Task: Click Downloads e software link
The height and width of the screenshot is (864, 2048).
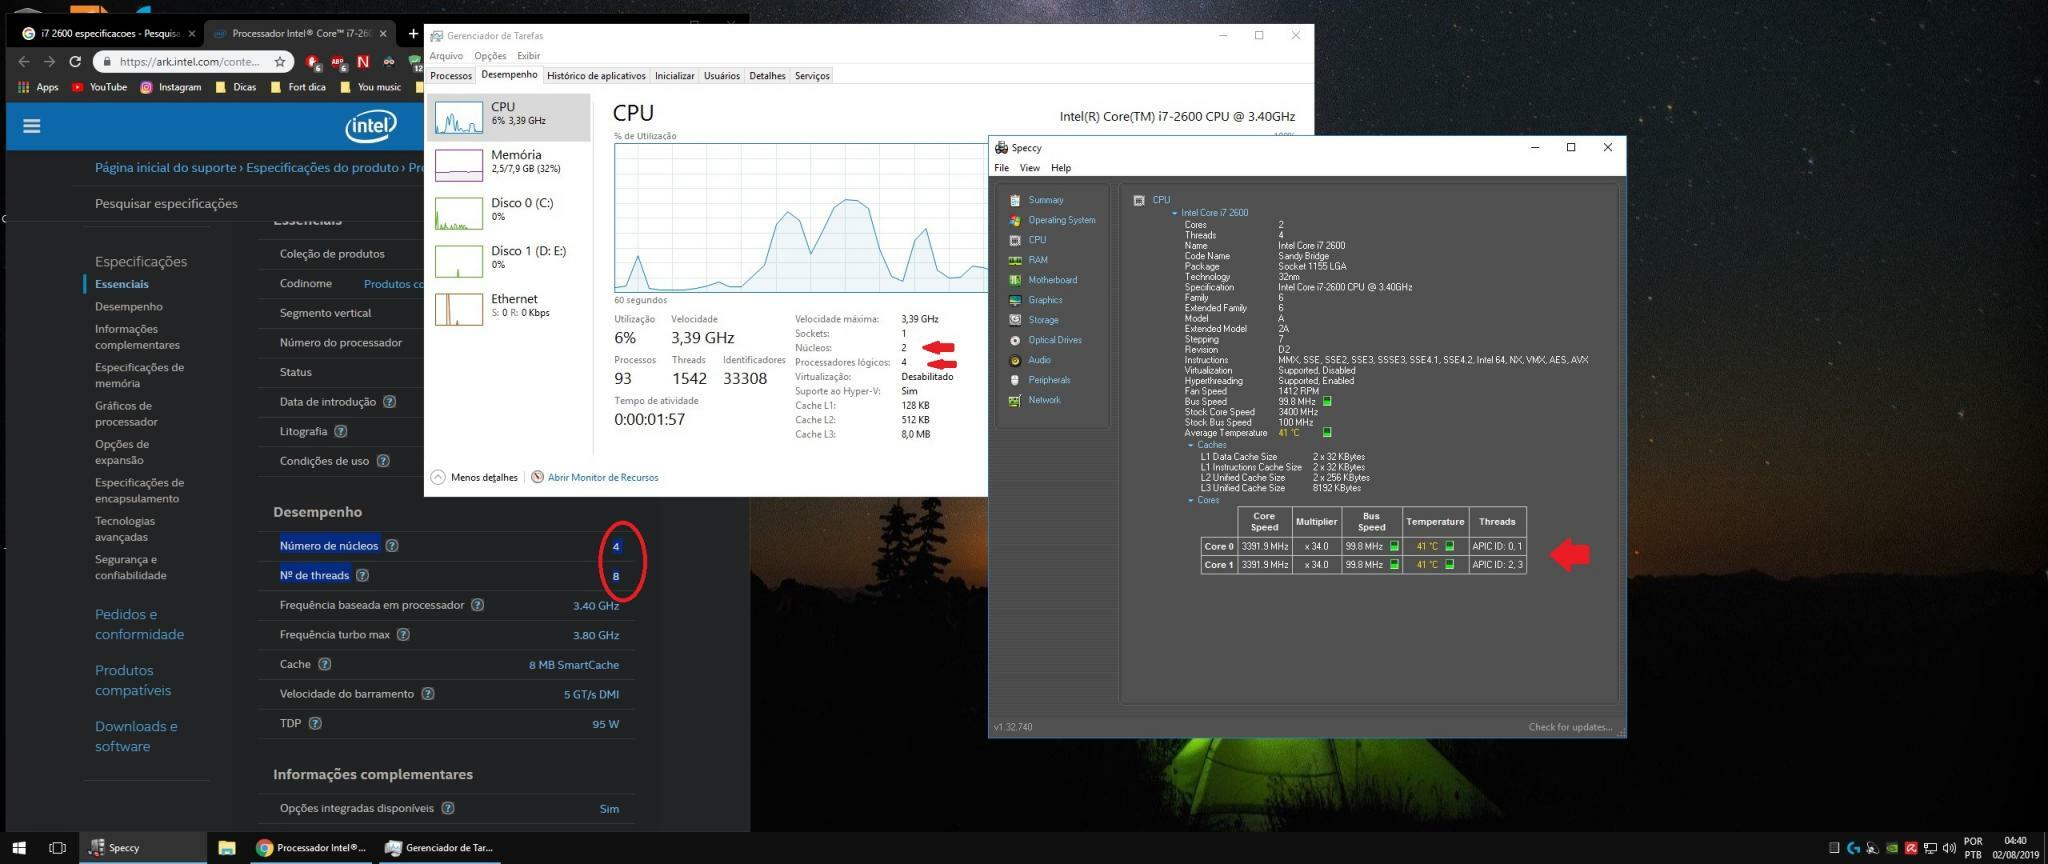Action: (x=136, y=736)
